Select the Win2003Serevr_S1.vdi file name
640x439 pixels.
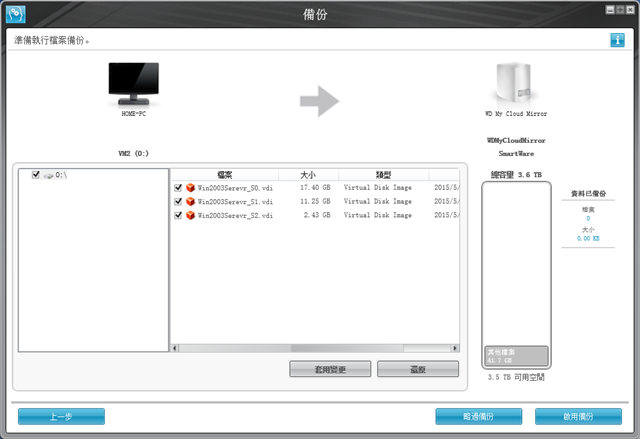tap(235, 202)
